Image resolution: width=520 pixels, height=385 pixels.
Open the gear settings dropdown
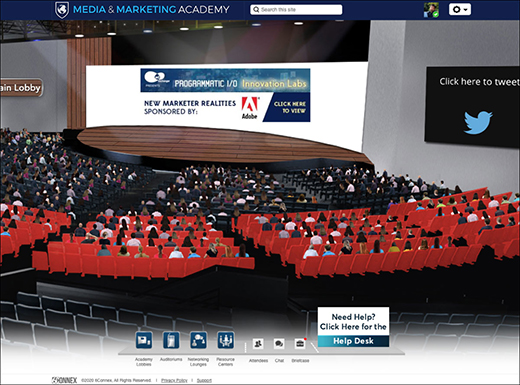tap(460, 9)
